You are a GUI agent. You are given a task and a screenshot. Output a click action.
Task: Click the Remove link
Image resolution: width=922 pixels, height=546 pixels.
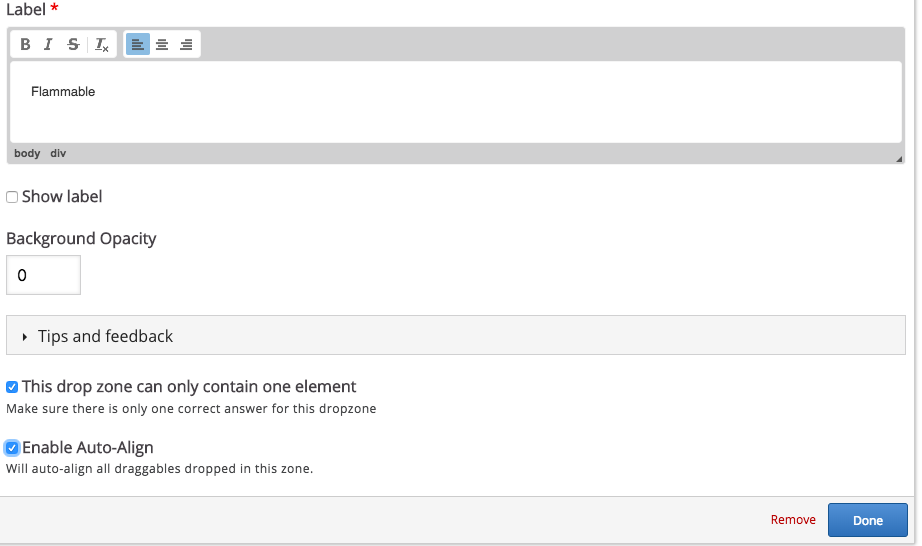coord(793,520)
